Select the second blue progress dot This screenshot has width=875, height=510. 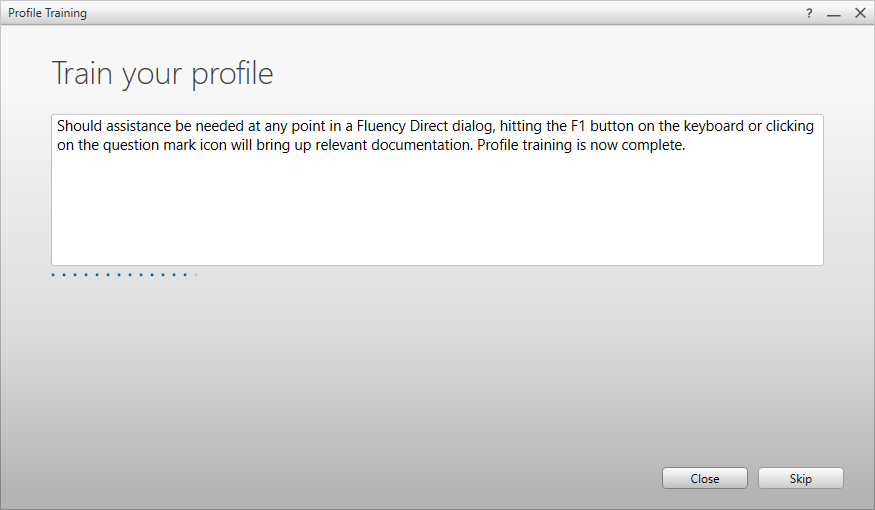(x=64, y=275)
